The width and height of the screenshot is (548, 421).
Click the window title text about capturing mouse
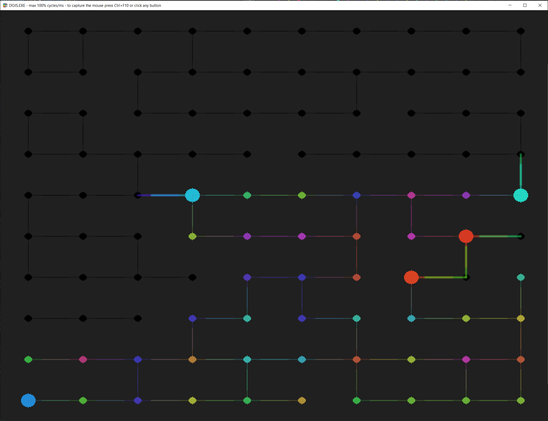point(85,6)
